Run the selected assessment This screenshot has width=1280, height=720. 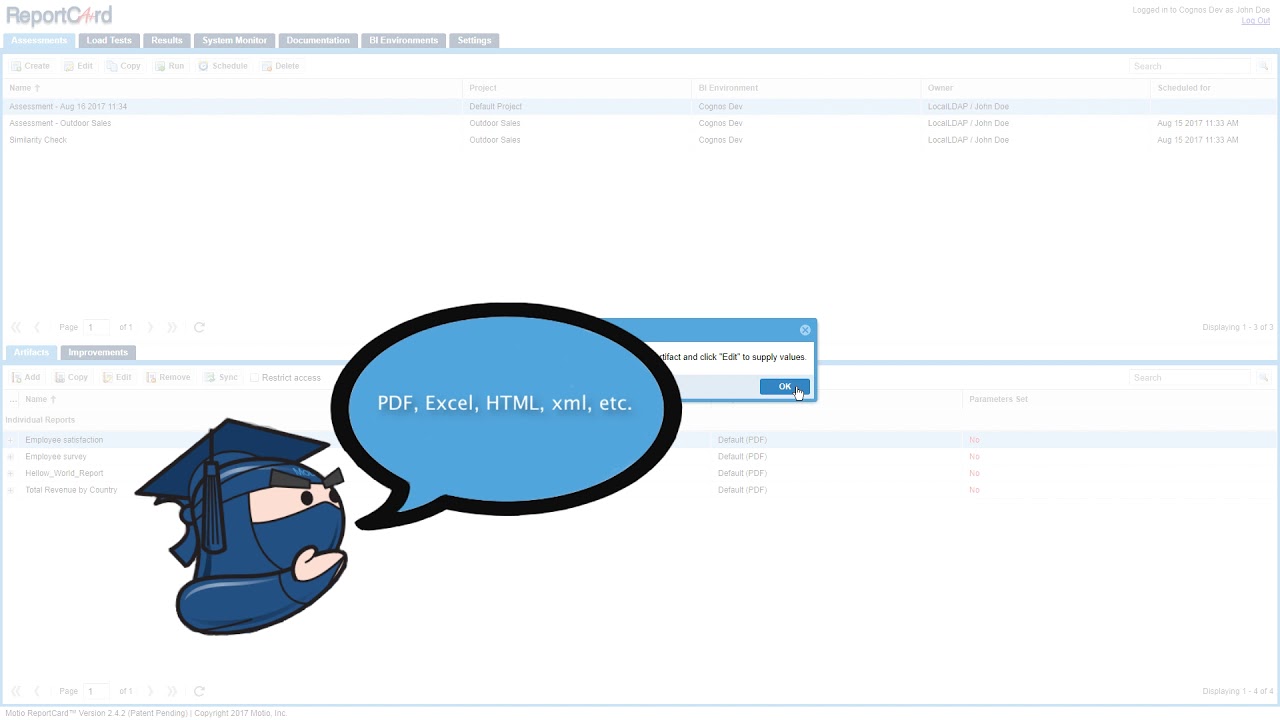coord(169,66)
